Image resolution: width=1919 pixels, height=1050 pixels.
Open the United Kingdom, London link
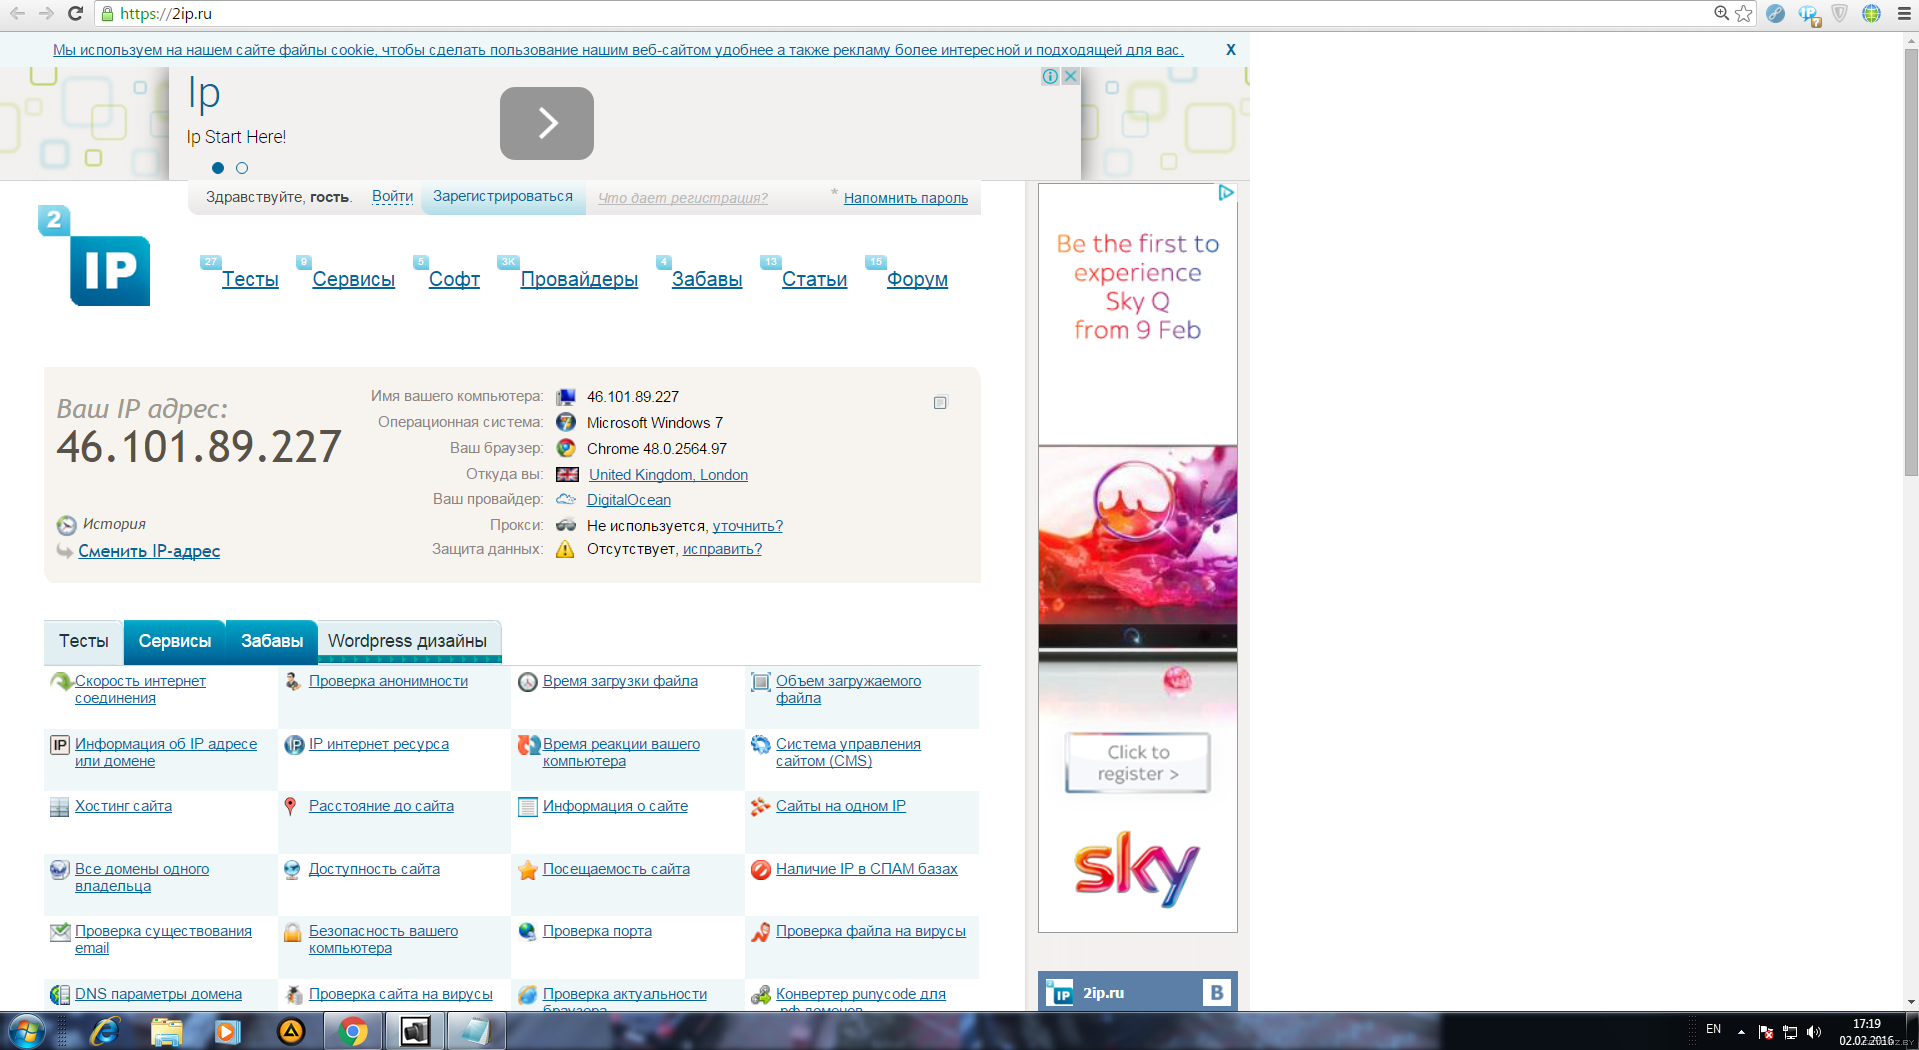668,475
